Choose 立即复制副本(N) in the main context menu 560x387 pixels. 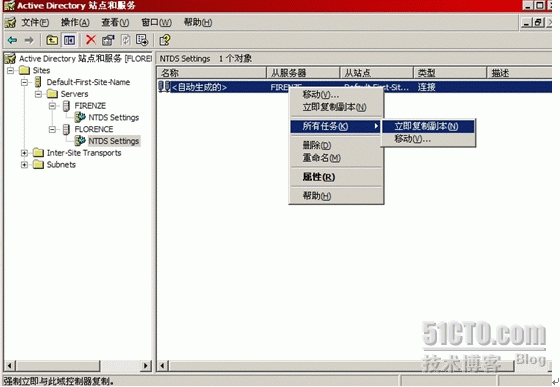(x=336, y=107)
